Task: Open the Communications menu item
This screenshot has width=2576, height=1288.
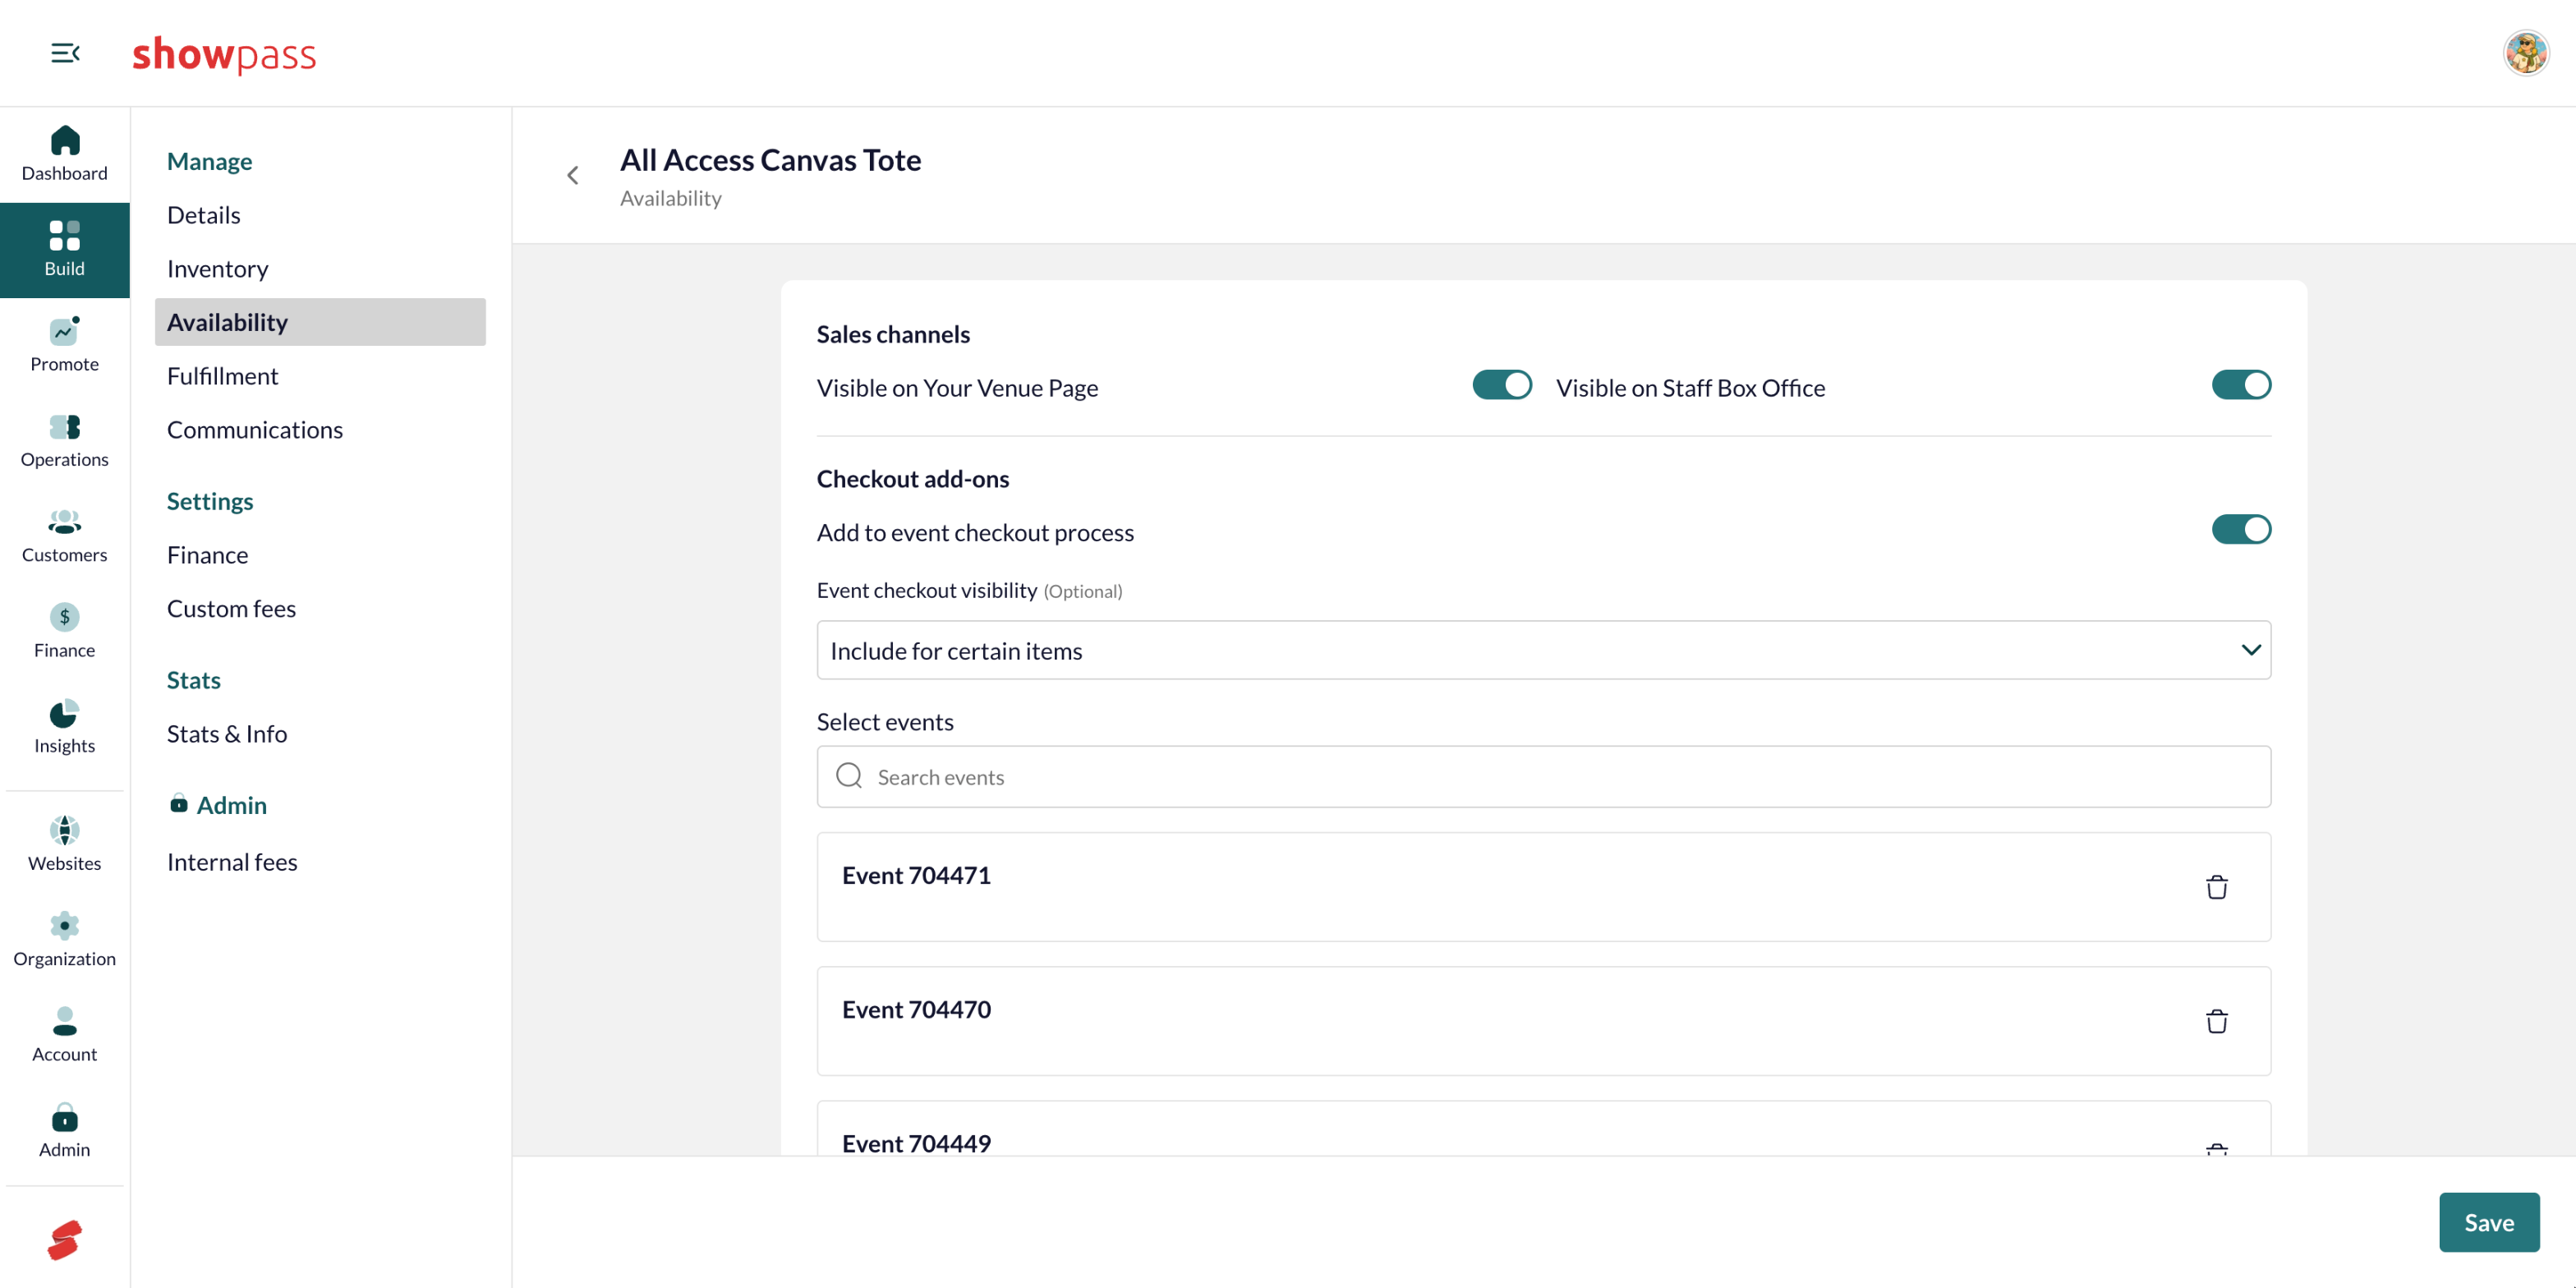Action: pyautogui.click(x=255, y=429)
